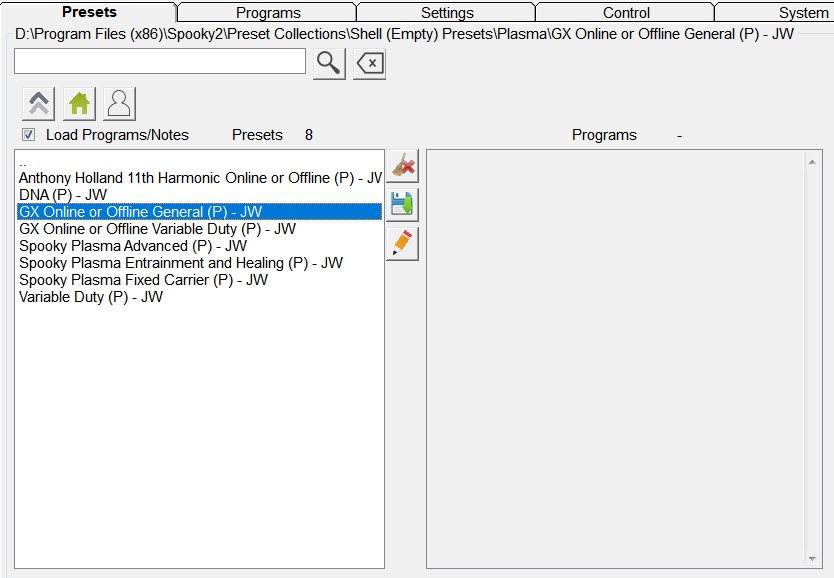Screen dimensions: 834x578
Task: Uncheck Load Programs/Notes checkbox
Action: click(29, 135)
